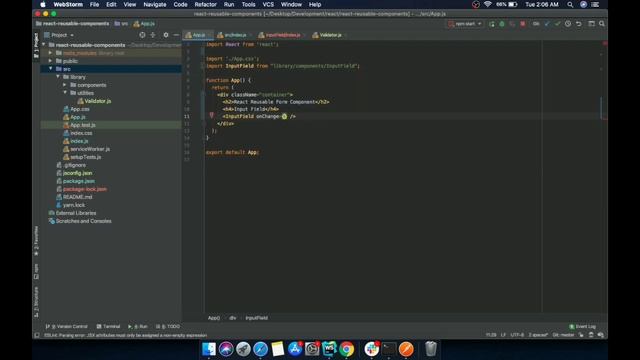Click the line separator LF status item
The width and height of the screenshot is (640, 360).
503,335
